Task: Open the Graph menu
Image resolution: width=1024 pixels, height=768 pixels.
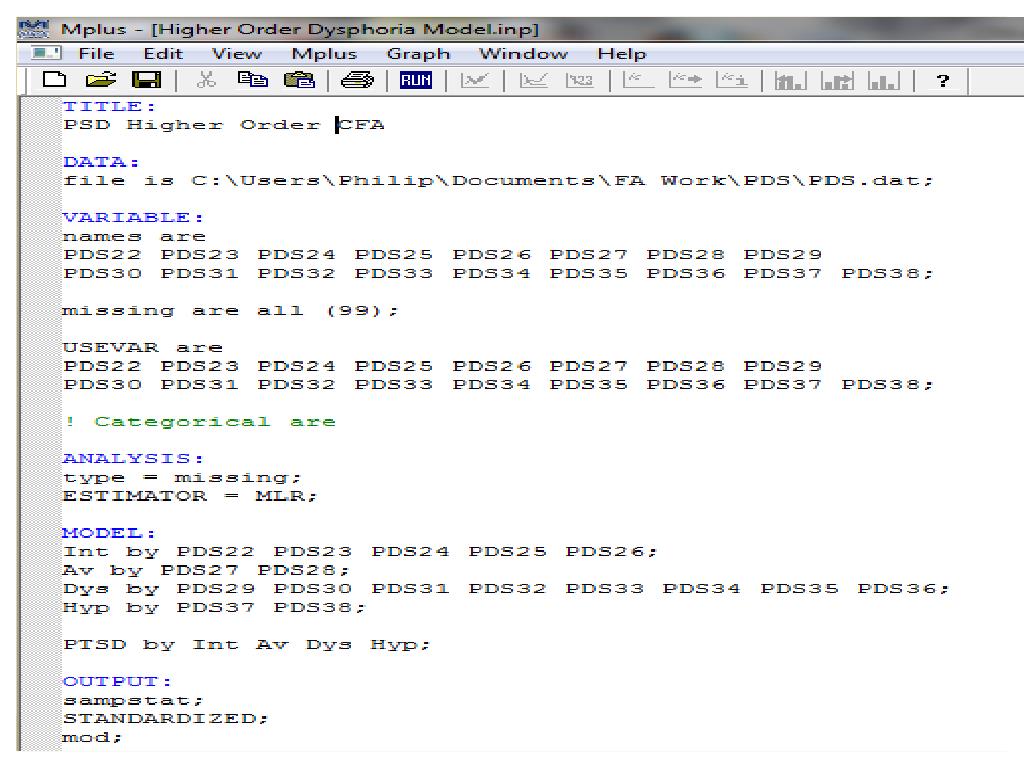Action: 419,54
